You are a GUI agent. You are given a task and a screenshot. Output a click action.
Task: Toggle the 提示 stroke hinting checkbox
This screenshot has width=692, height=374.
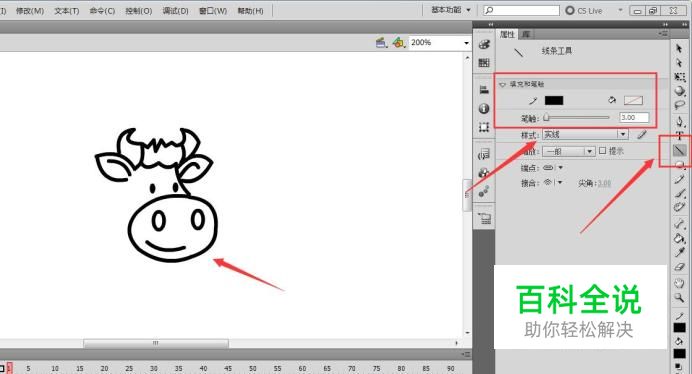(x=602, y=151)
